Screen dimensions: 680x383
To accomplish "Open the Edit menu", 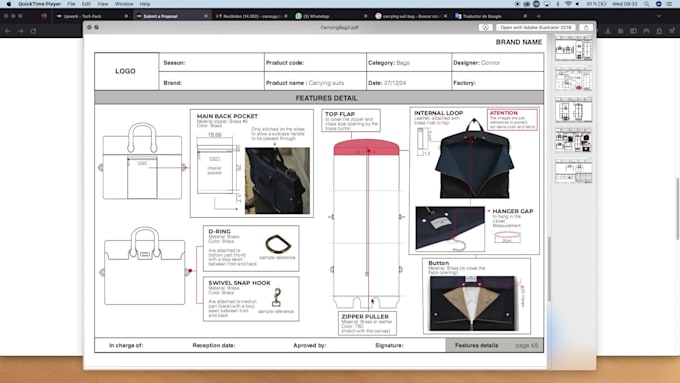I will [x=86, y=4].
